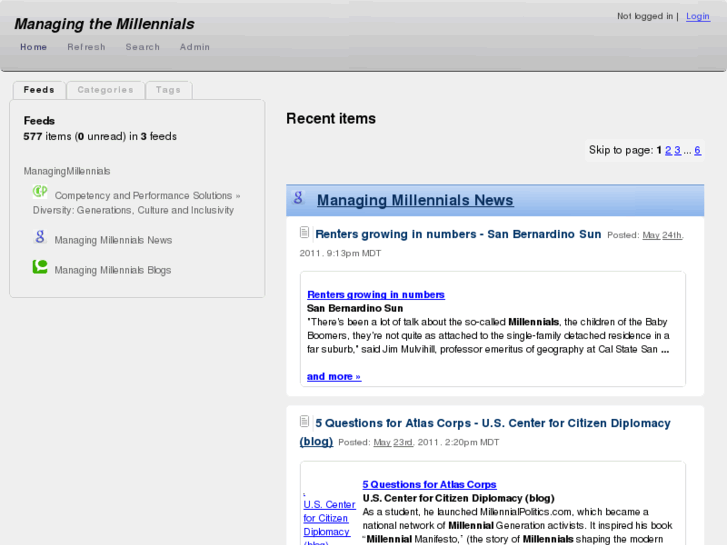Open the Admin menu item

(x=195, y=47)
